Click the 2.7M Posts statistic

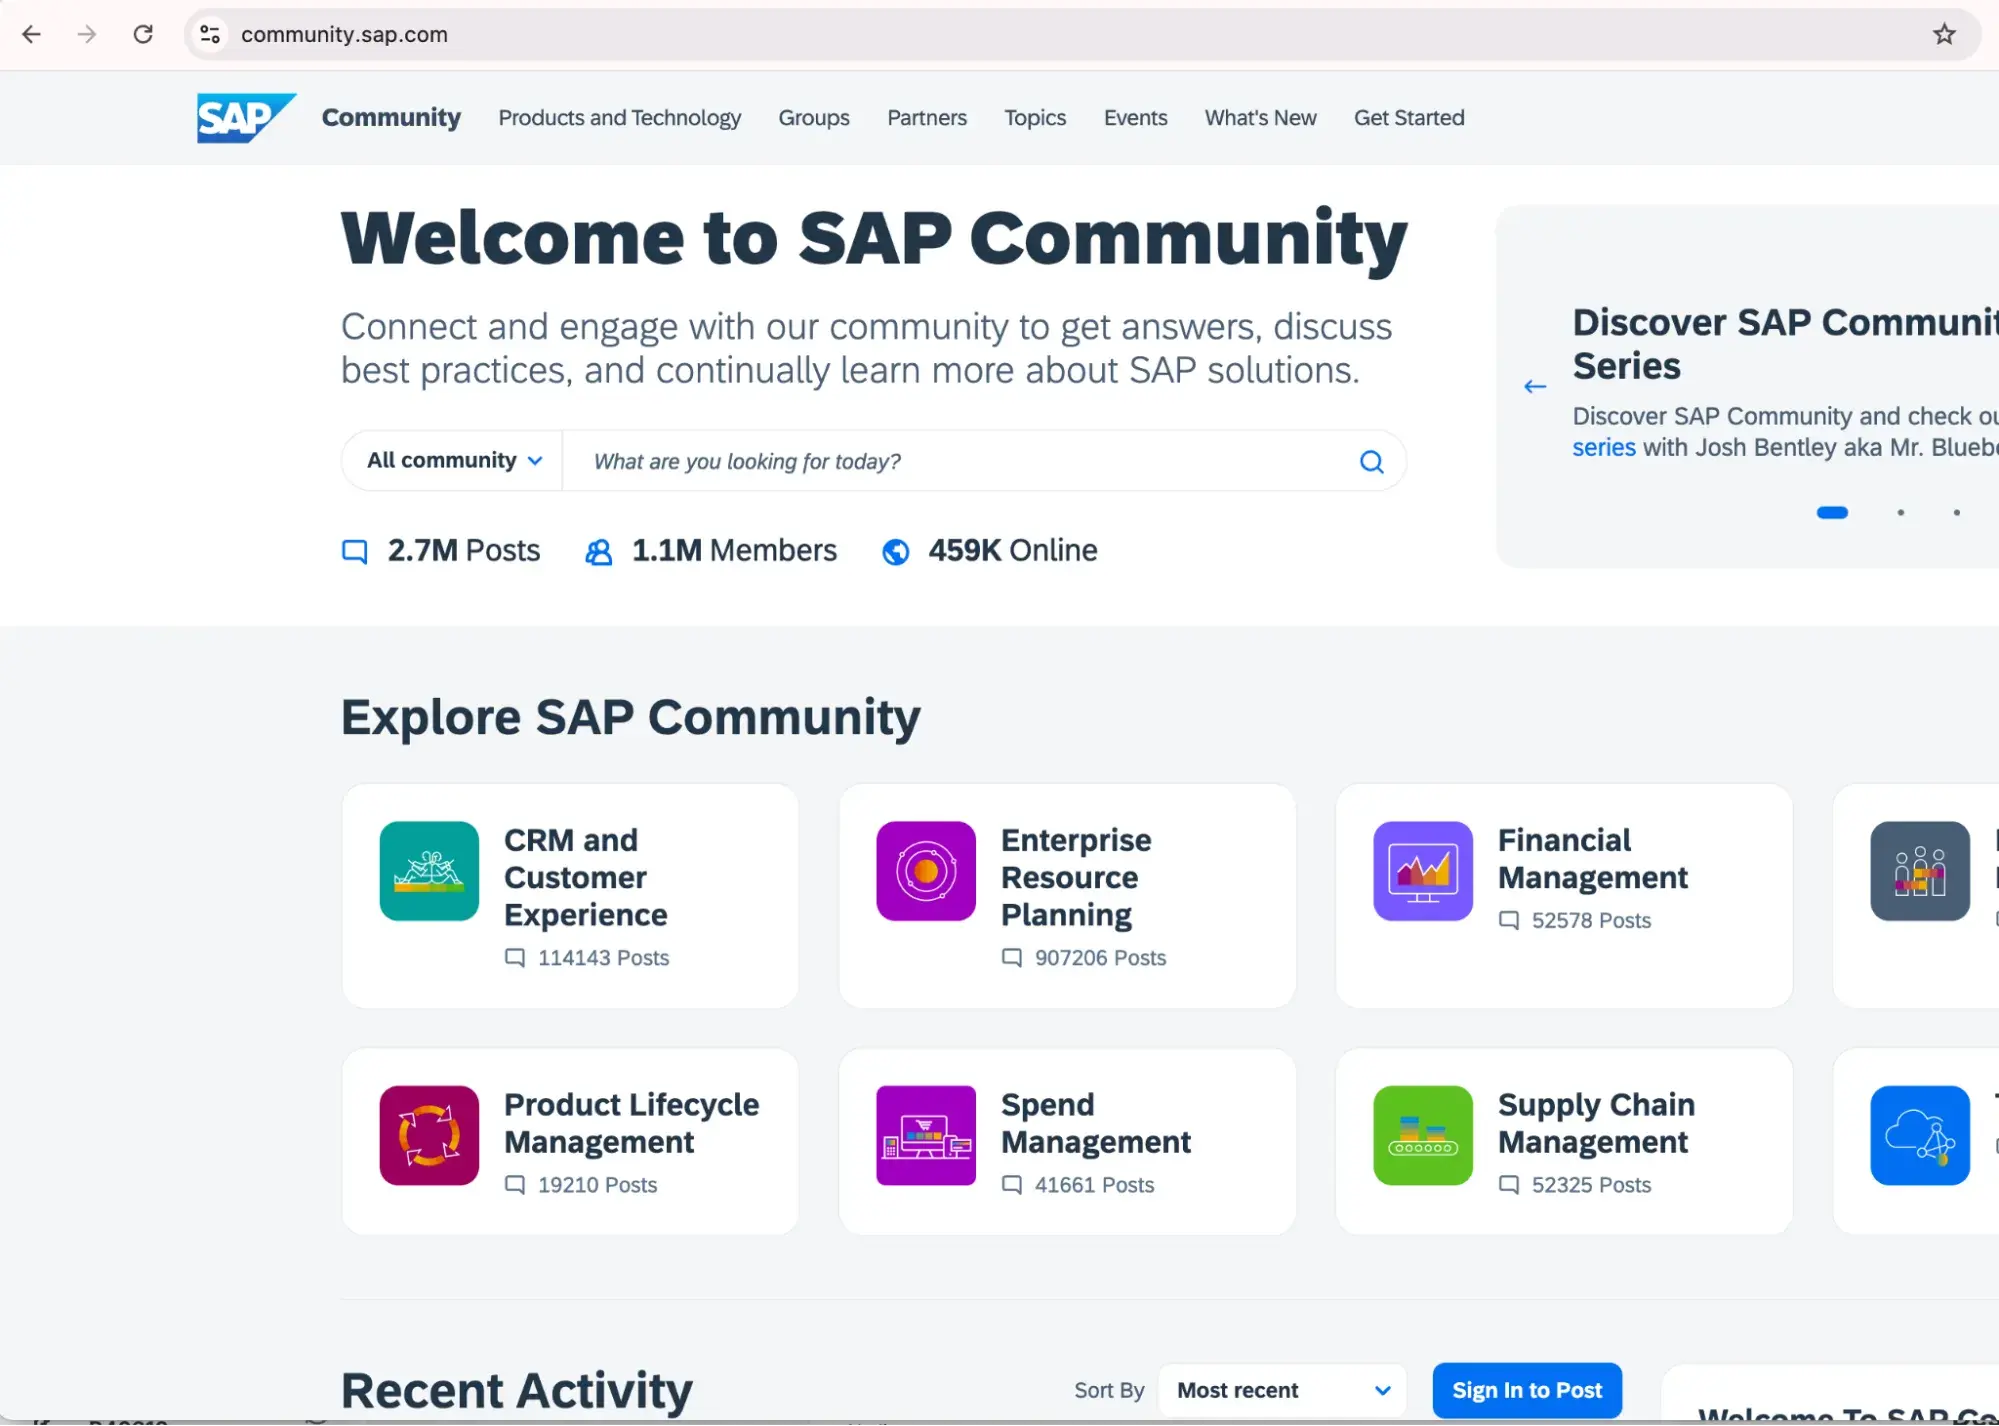tap(463, 551)
